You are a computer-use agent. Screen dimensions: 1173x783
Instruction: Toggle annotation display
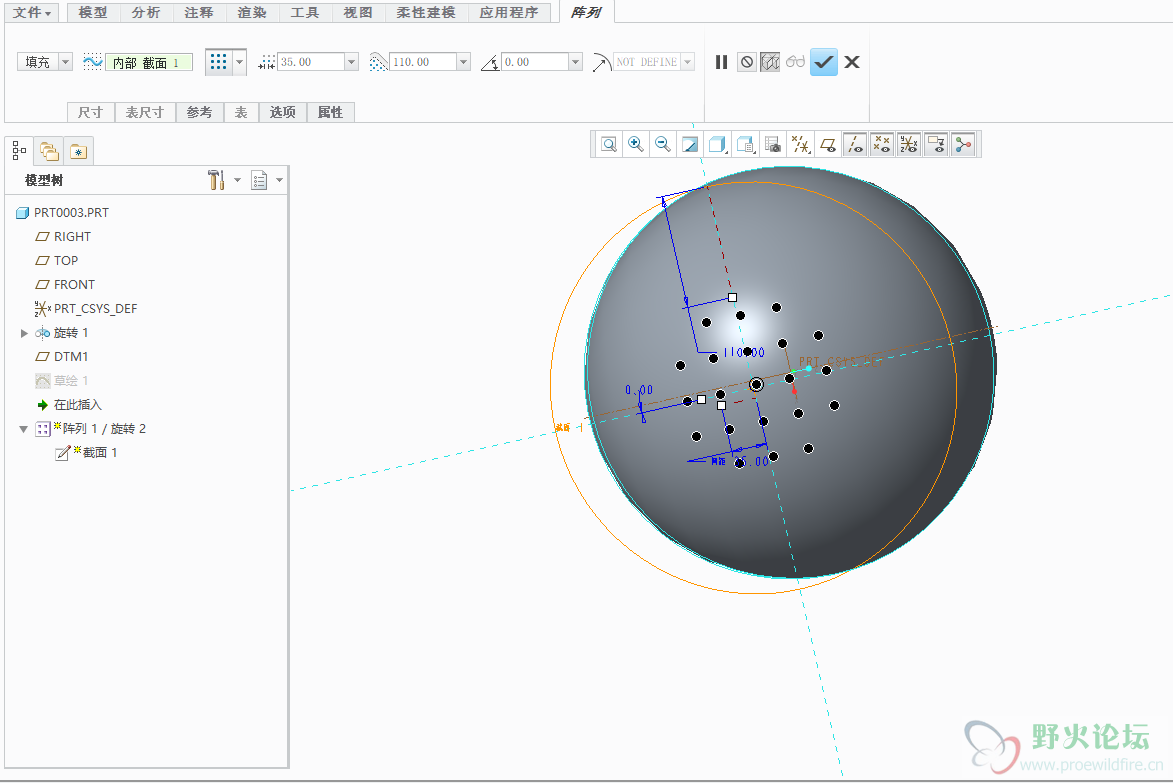coord(936,144)
